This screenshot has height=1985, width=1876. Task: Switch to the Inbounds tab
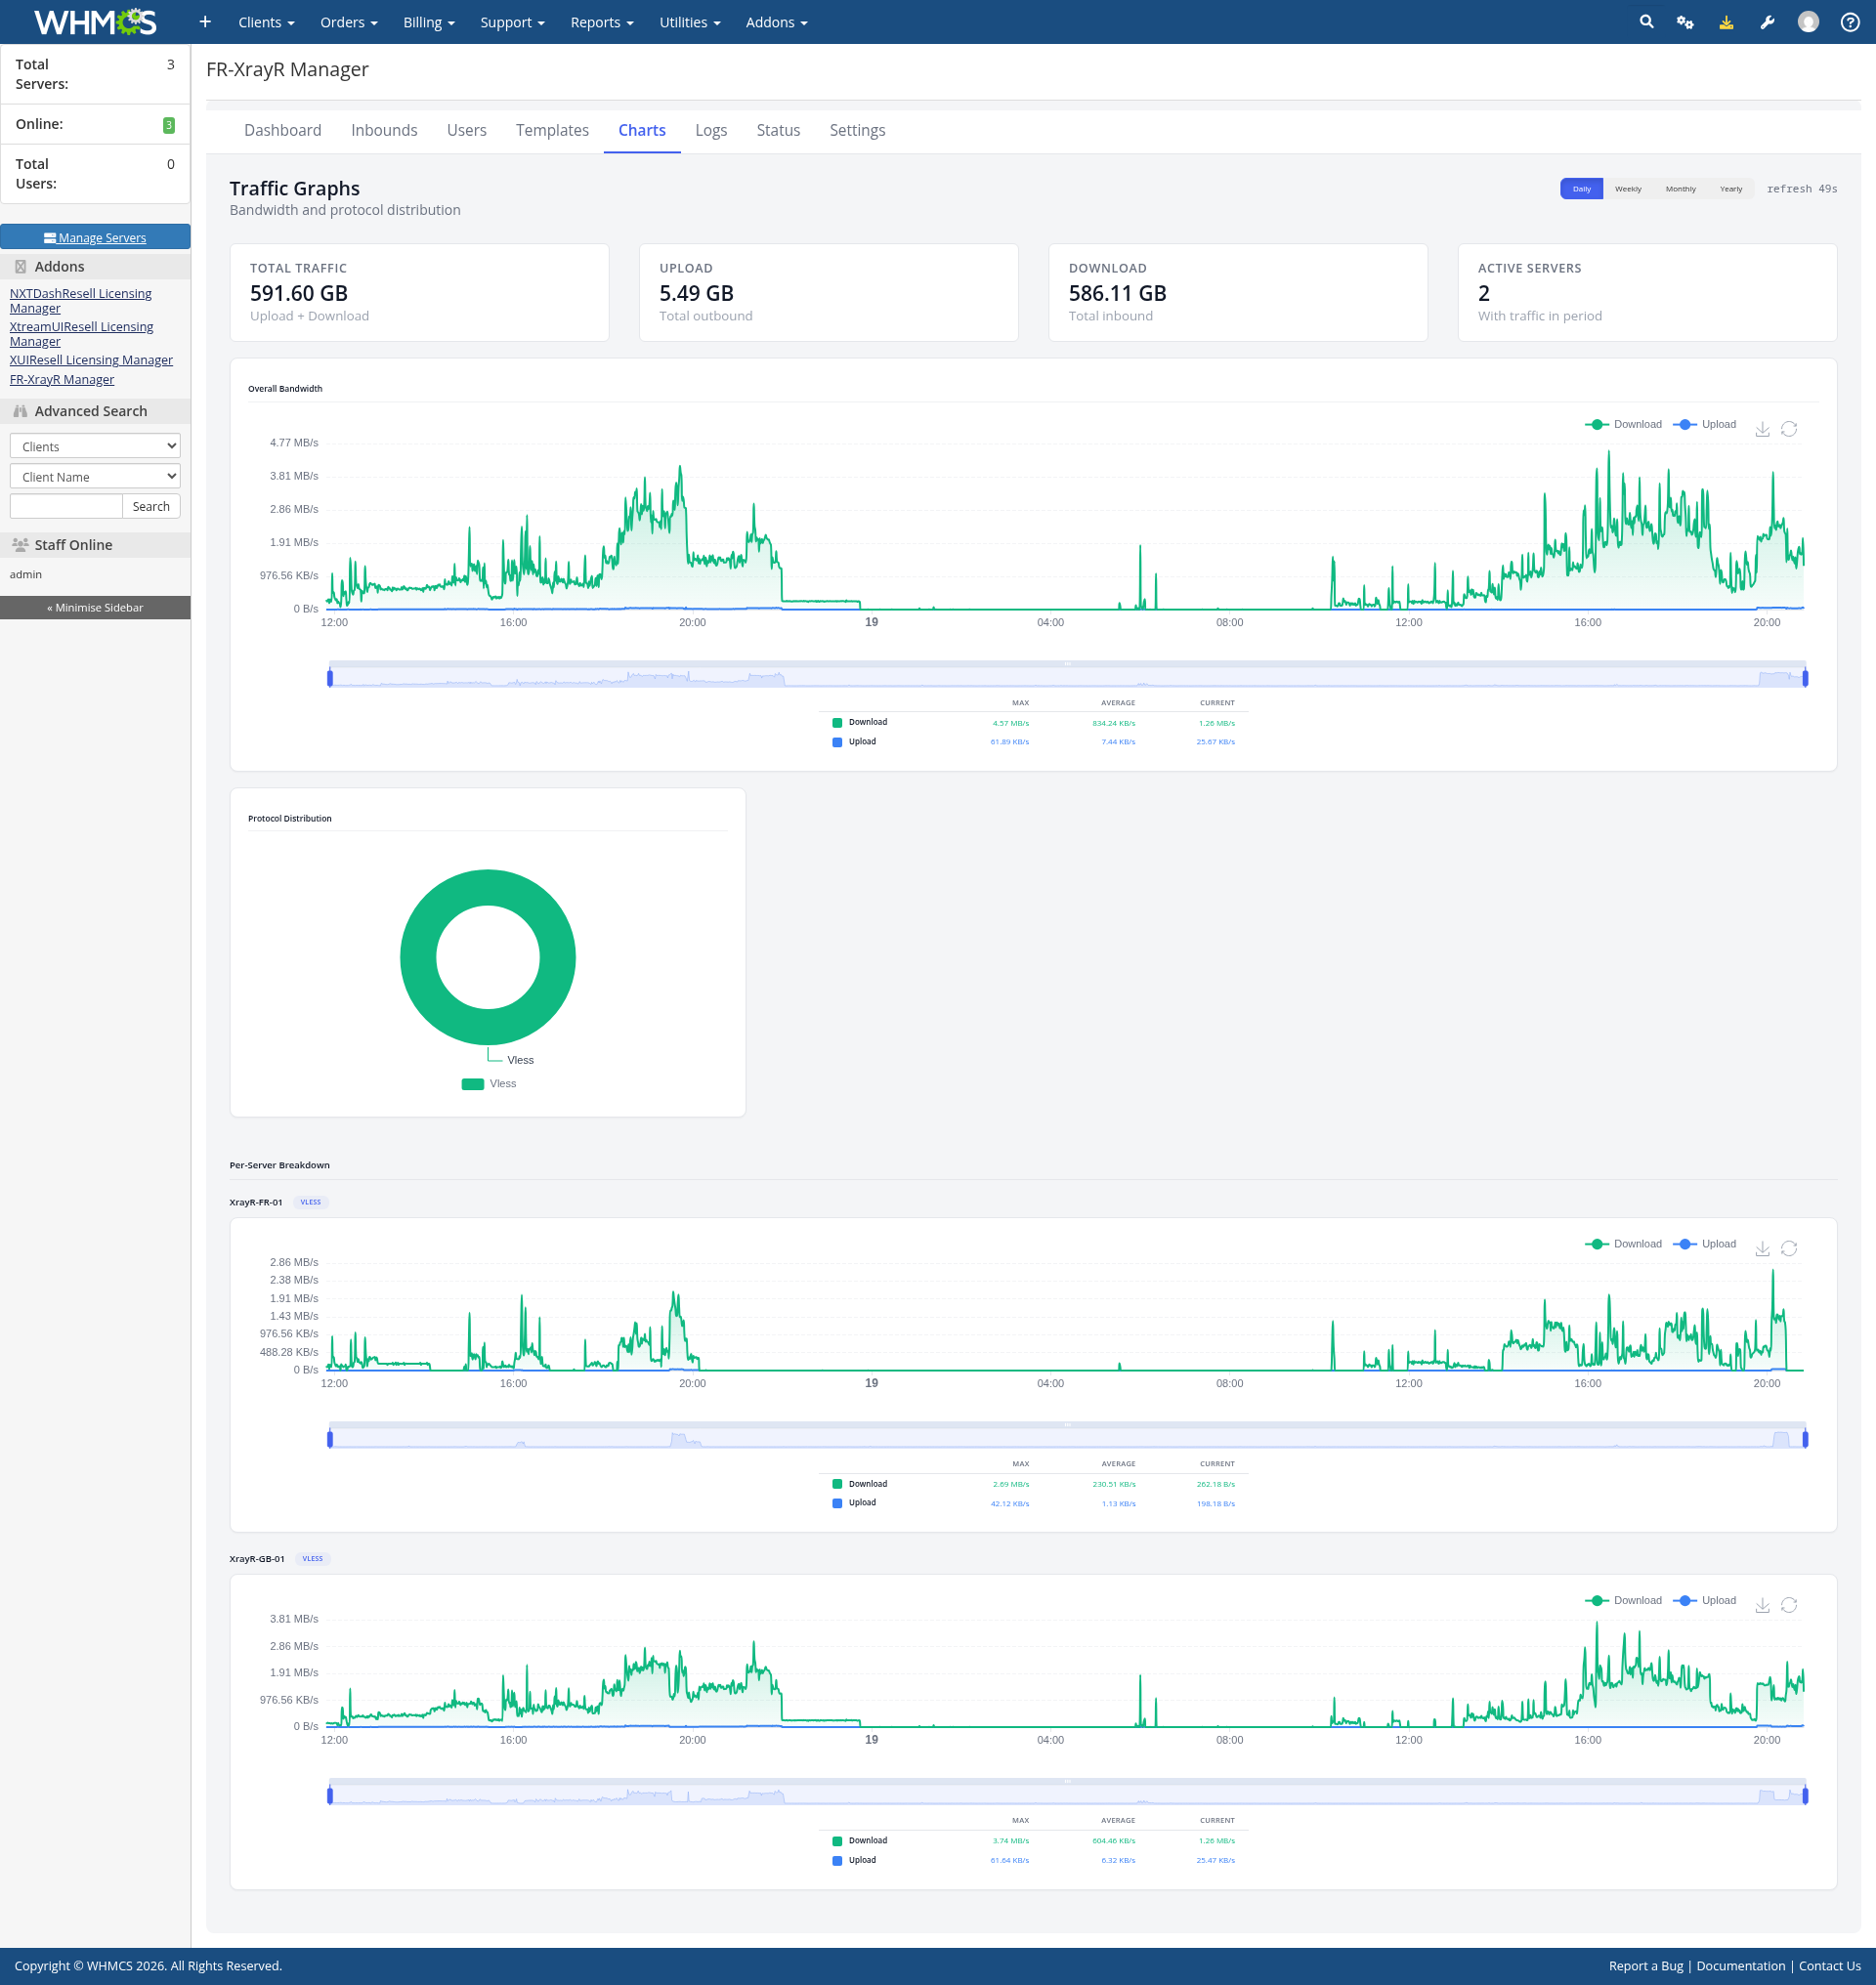tap(384, 130)
